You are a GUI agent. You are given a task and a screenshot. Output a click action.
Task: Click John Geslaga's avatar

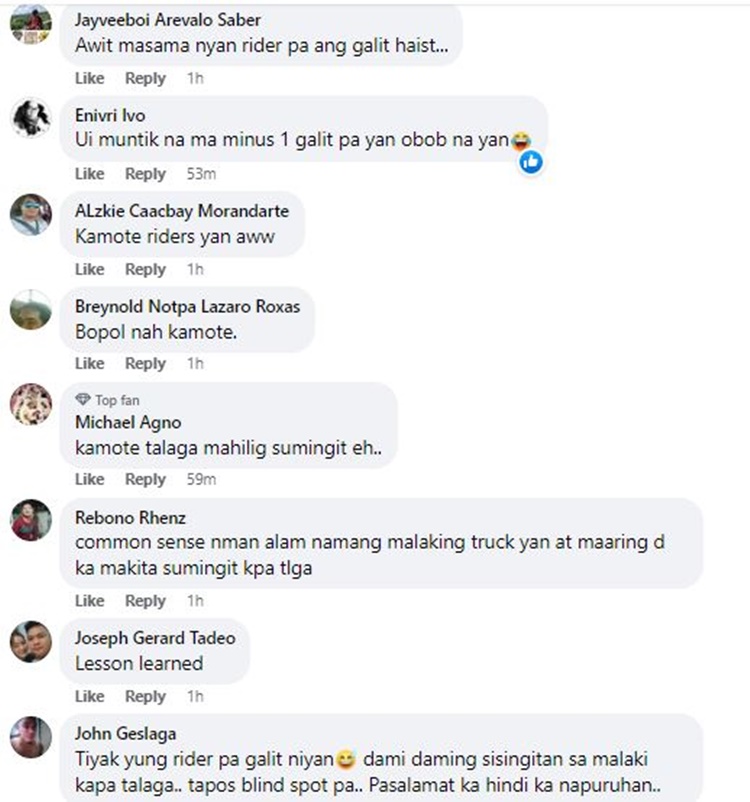pyautogui.click(x=30, y=736)
